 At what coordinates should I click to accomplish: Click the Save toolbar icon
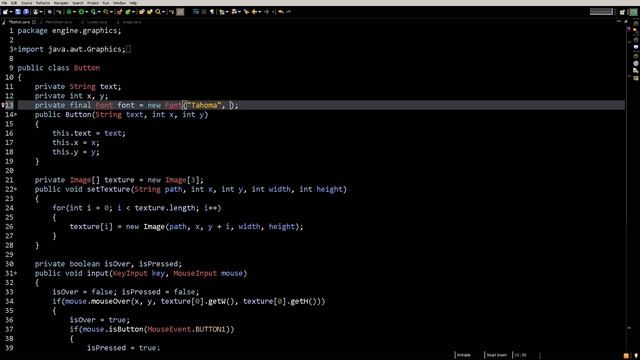click(x=18, y=12)
